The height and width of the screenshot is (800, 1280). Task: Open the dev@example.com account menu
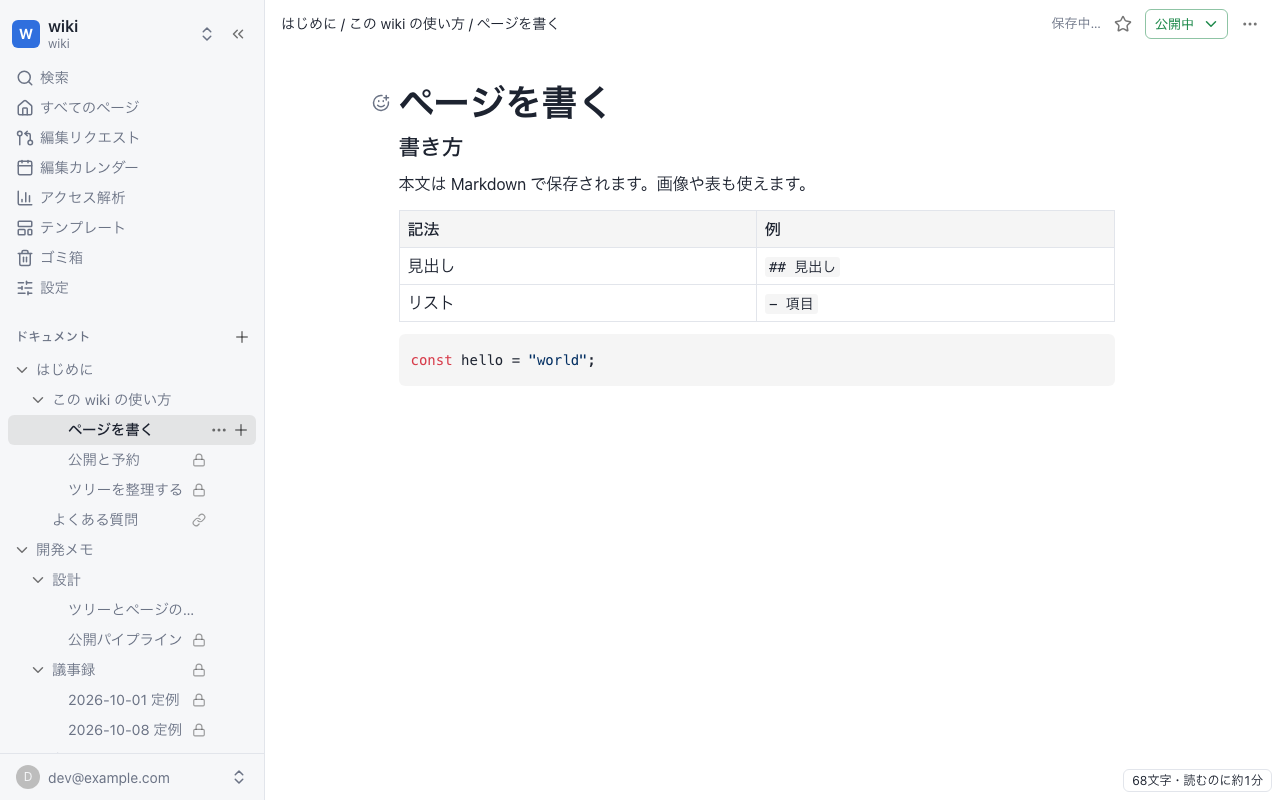(132, 777)
